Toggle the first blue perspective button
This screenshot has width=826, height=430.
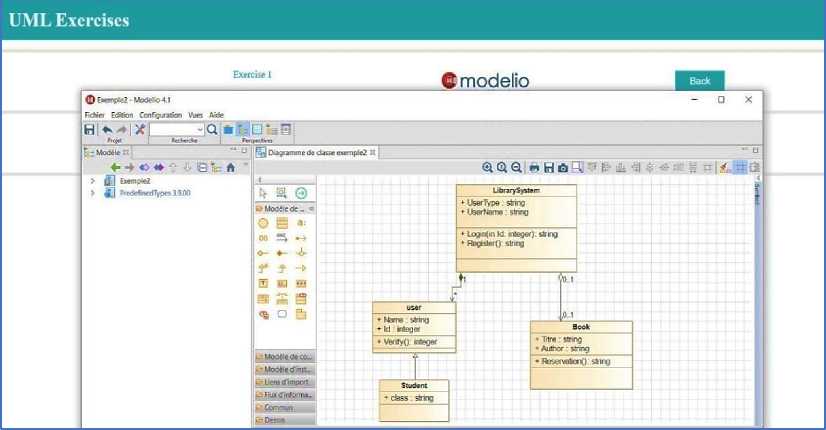point(228,130)
